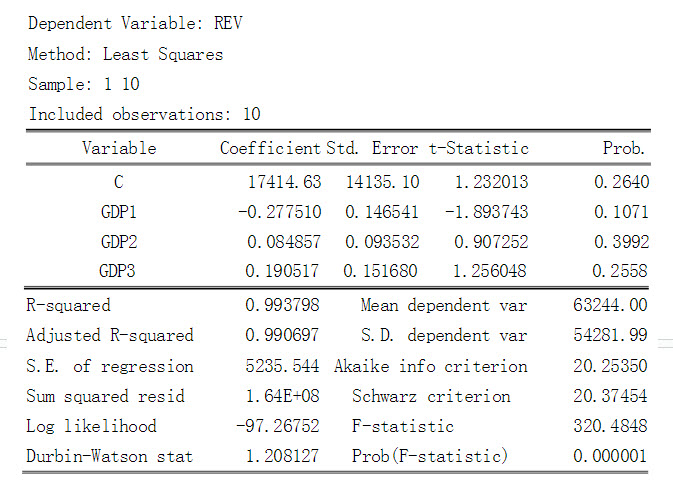Click the C coefficient value 17414.63

click(283, 183)
